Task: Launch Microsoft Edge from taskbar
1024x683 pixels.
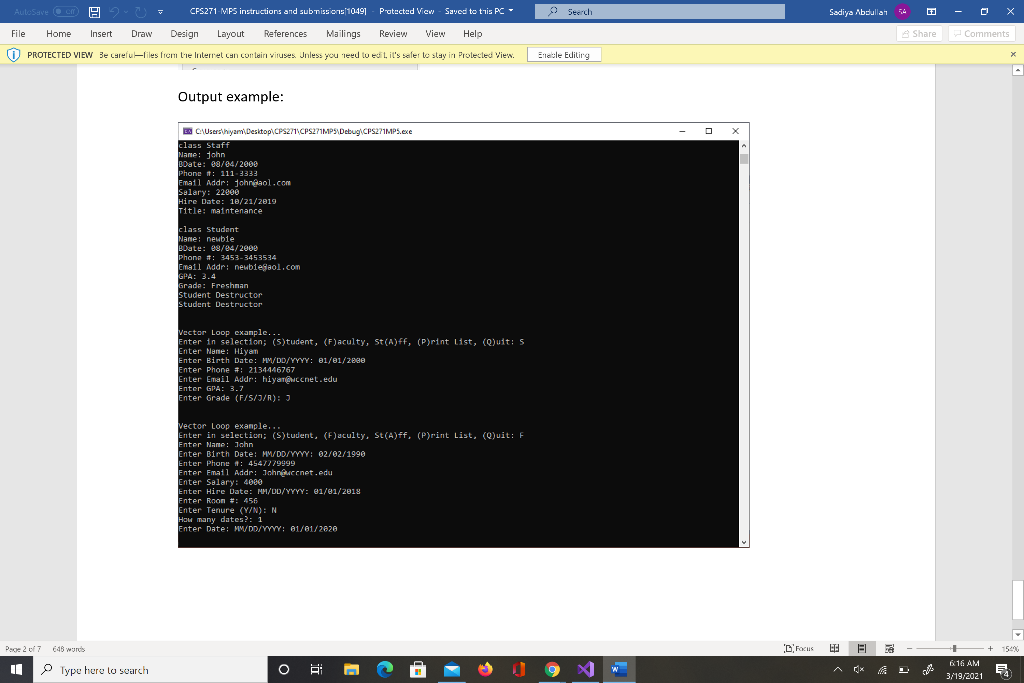Action: click(385, 670)
